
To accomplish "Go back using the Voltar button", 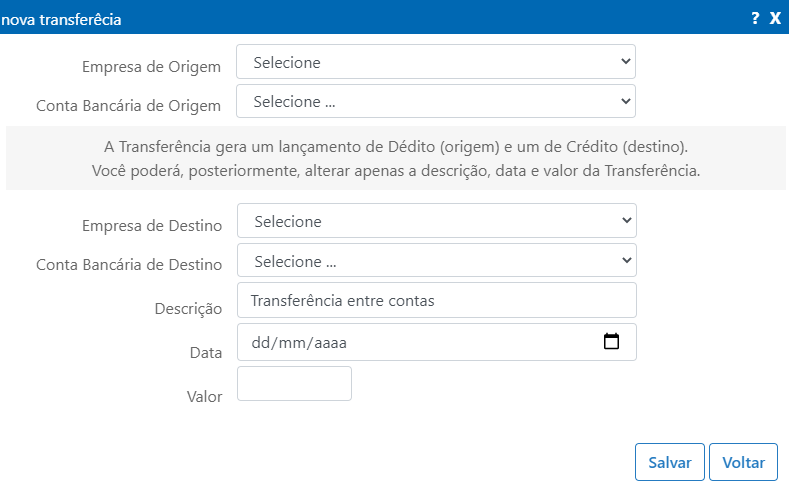I will [743, 462].
